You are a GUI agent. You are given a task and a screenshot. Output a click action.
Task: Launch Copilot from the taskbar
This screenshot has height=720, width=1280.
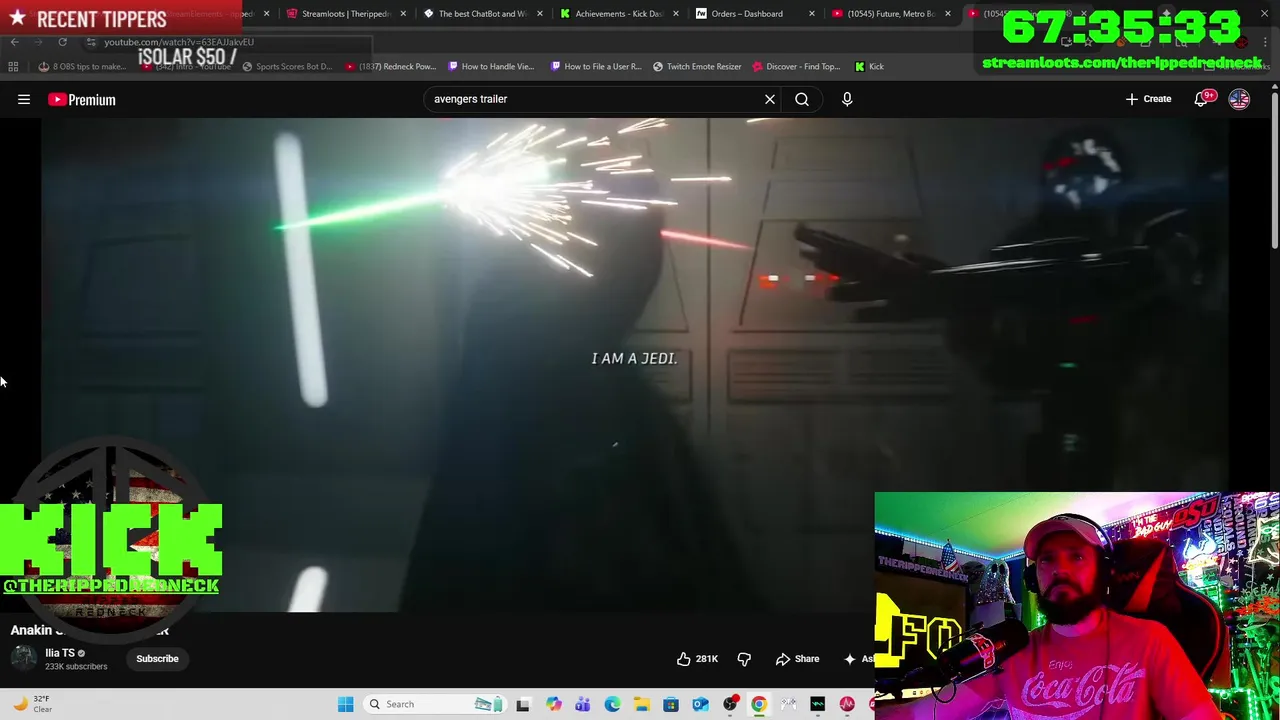[x=553, y=704]
